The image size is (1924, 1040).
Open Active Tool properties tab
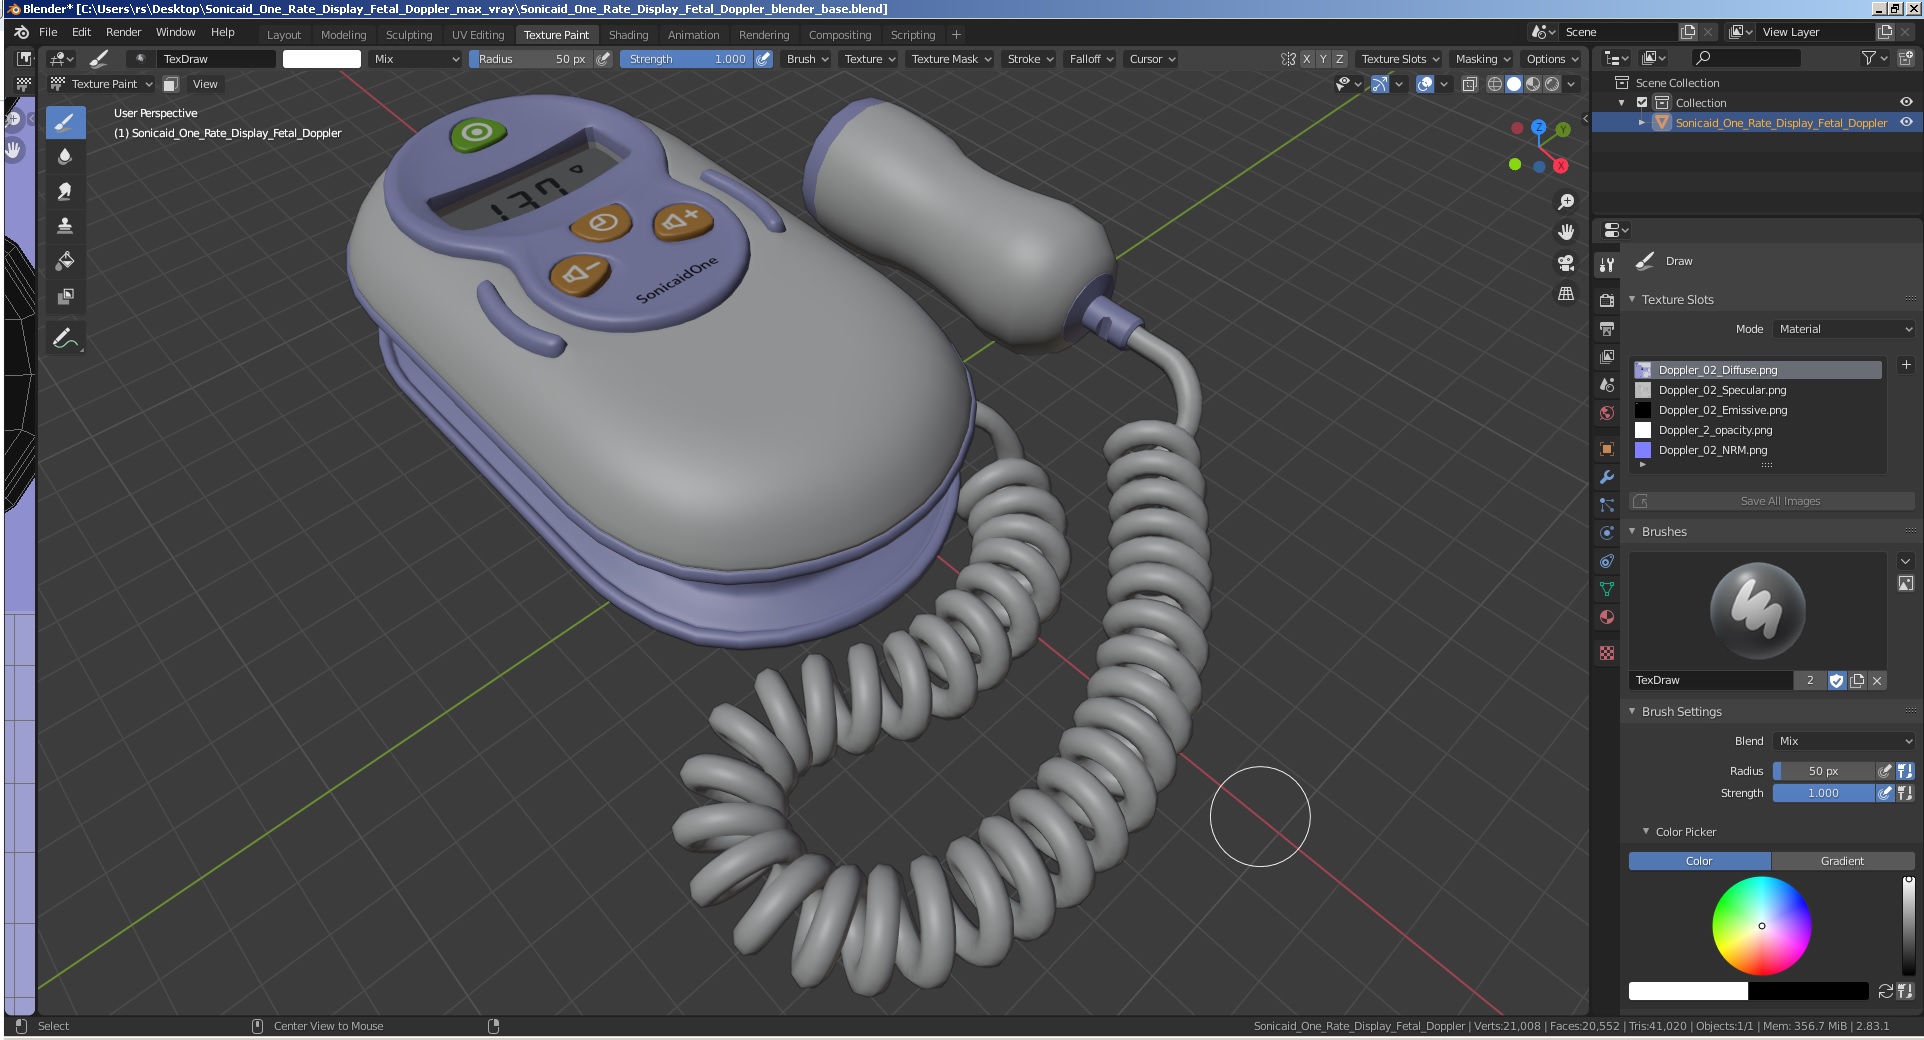[1607, 265]
